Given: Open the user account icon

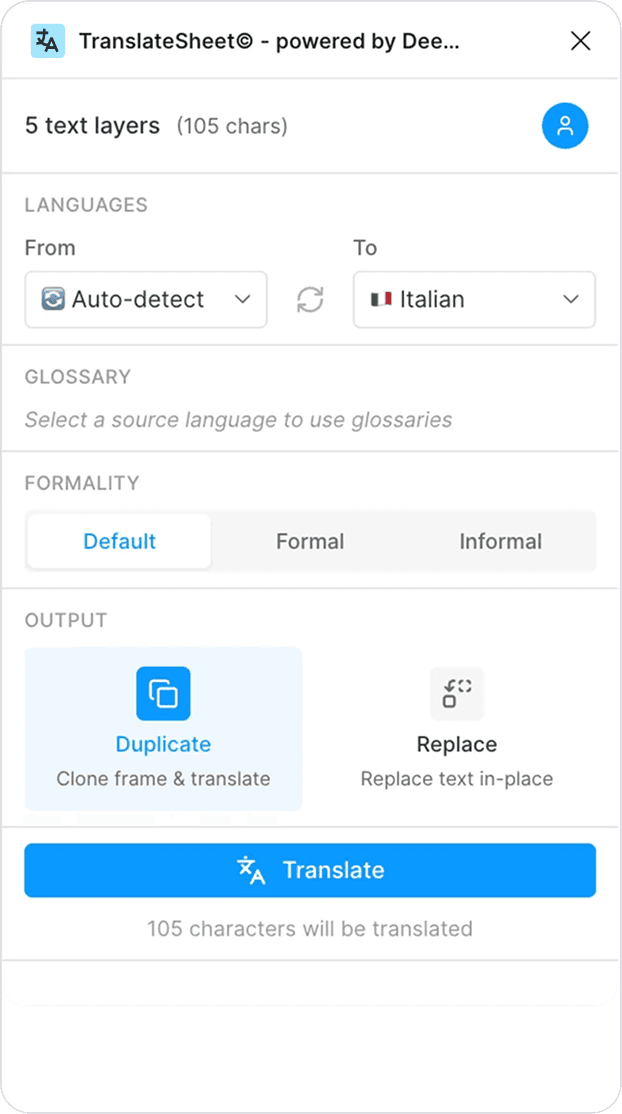Looking at the screenshot, I should [x=565, y=126].
